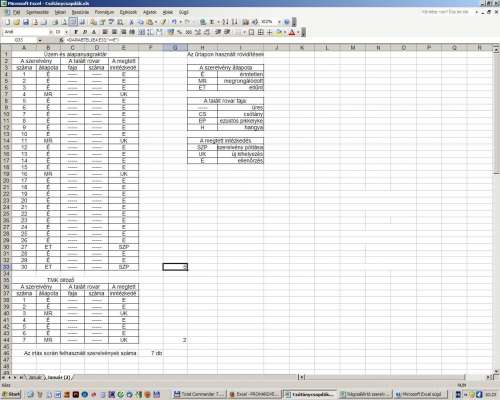Sort ascending with the A-Z icon
500x400 pixels.
click(x=225, y=22)
